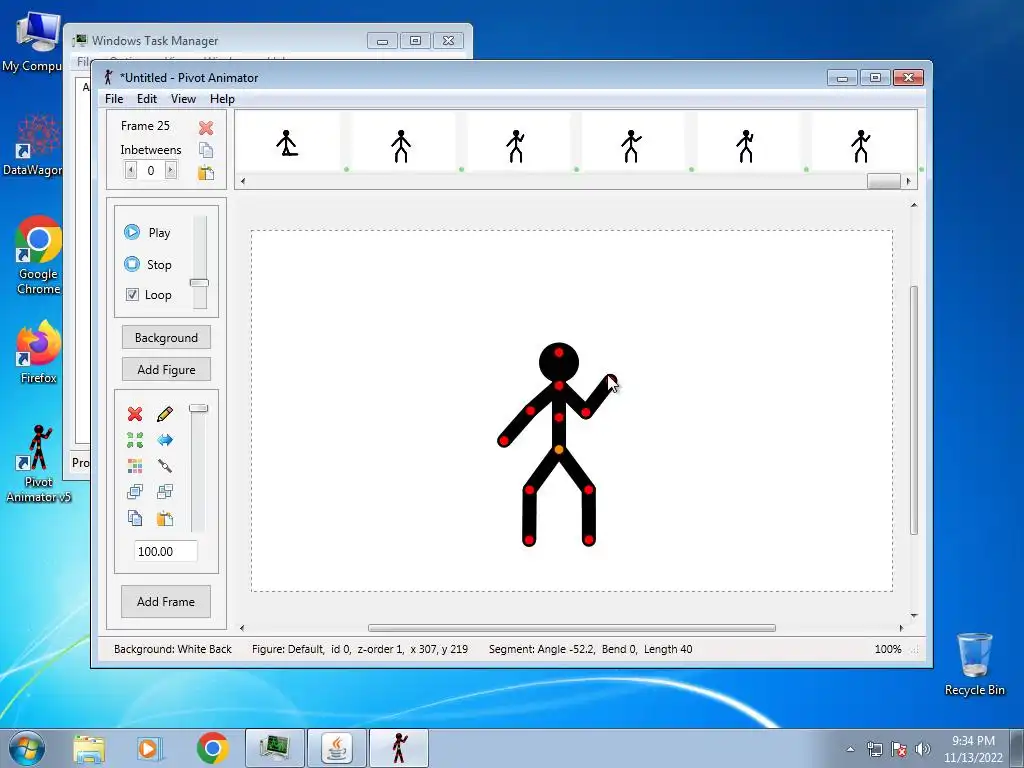Click the 100% zoom status text
Screen dimensions: 1024x768
tap(888, 649)
